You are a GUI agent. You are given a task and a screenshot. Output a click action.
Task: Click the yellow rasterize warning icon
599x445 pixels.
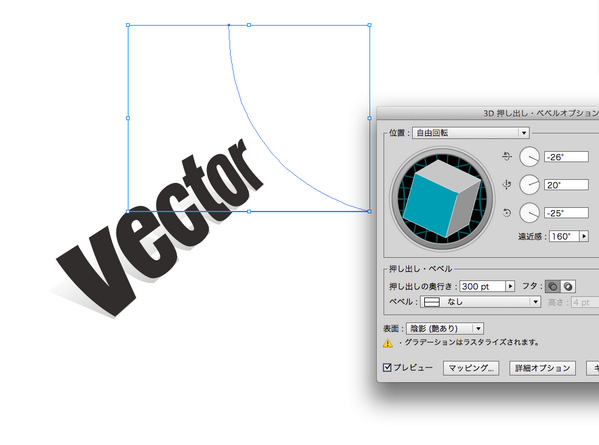tap(388, 343)
